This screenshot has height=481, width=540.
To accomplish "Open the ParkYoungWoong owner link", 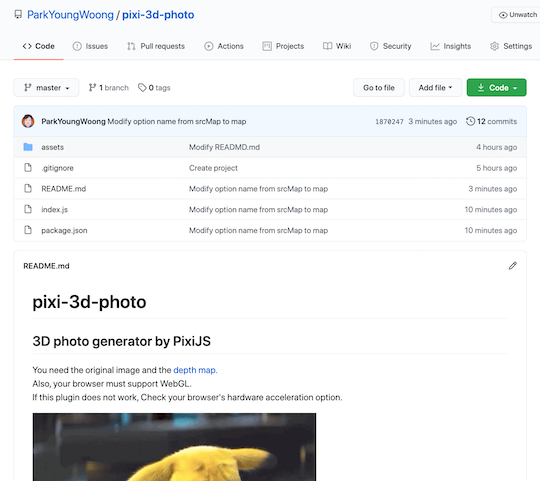I will (70, 15).
